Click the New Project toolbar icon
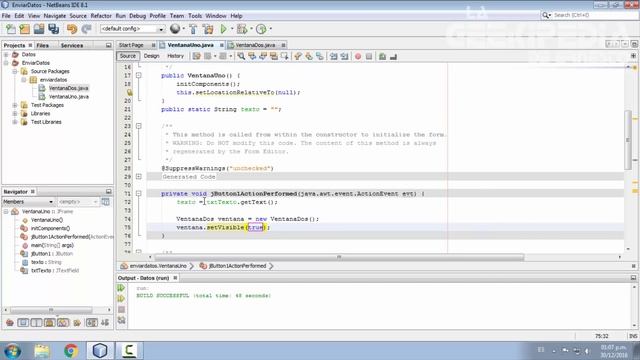This screenshot has width=640, height=360. (24, 29)
